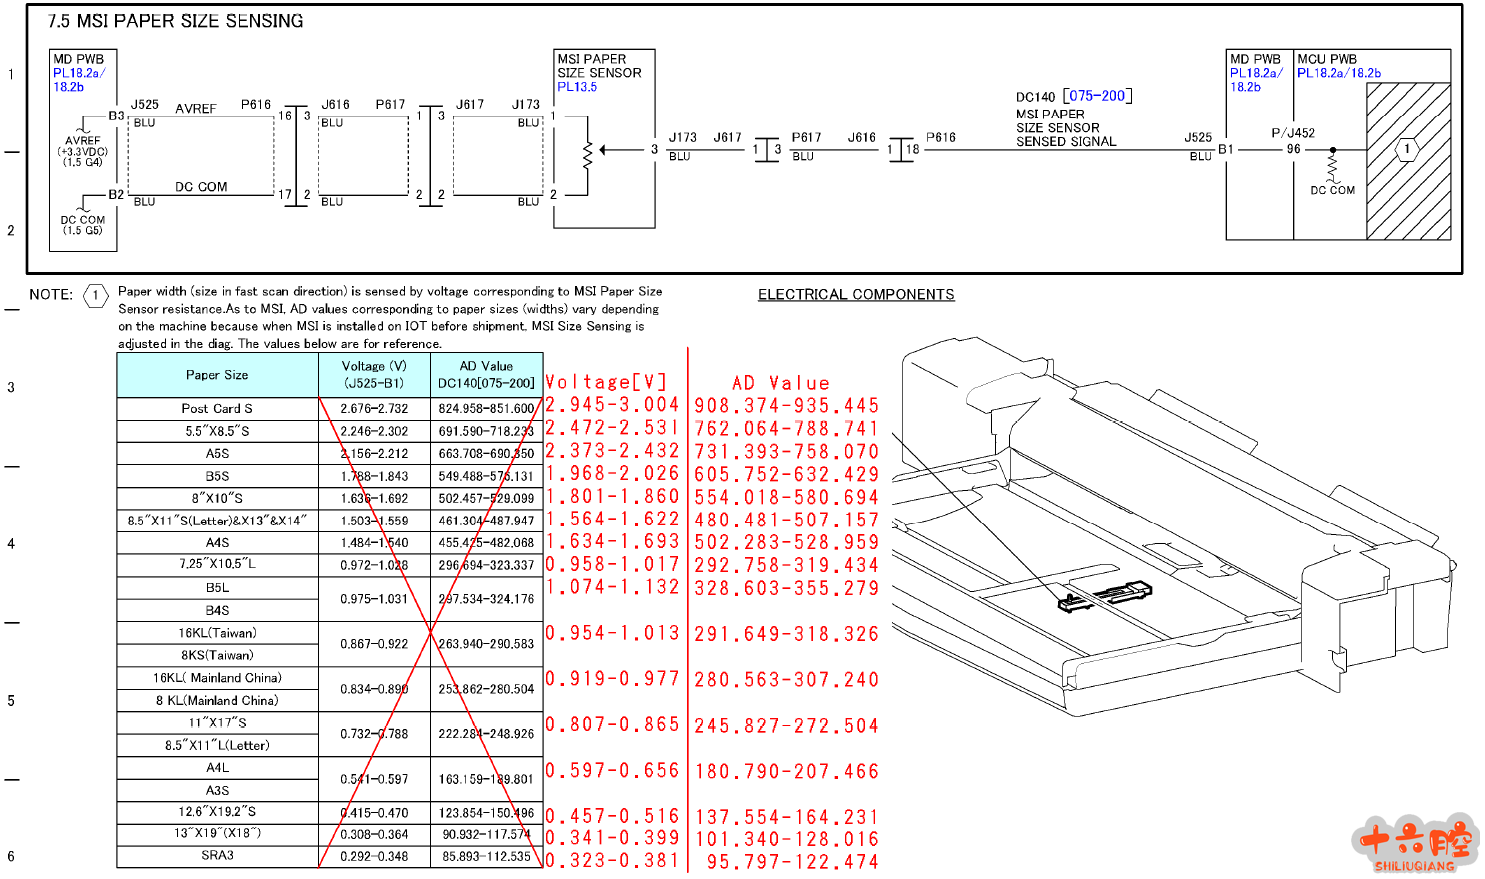Click the SRA3 paper size cell
This screenshot has height=879, width=1485.
pos(217,856)
